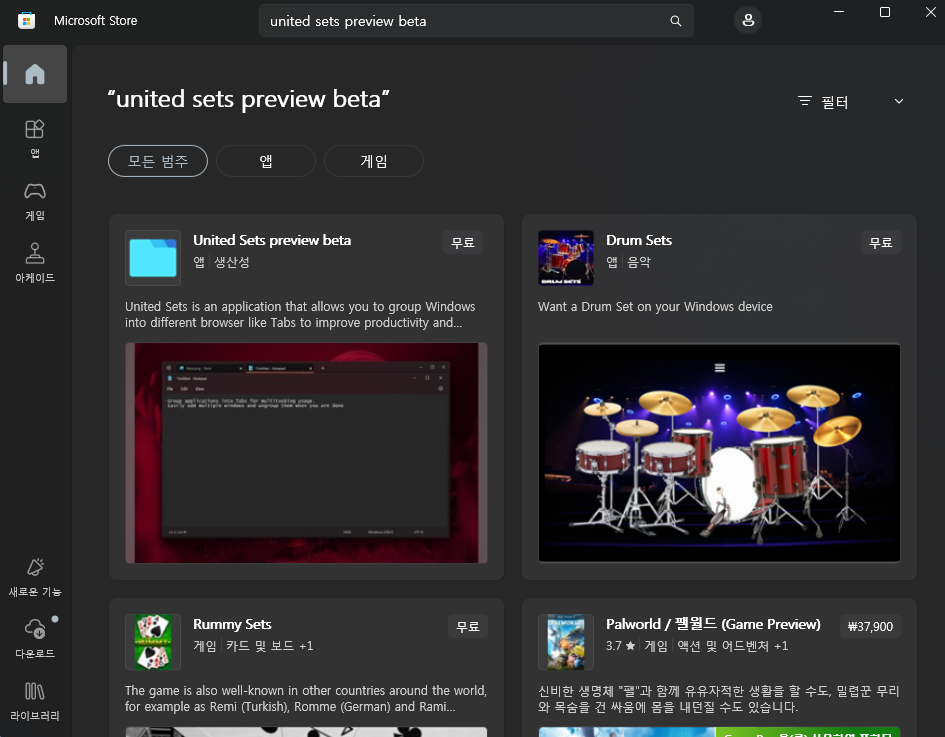Click the ₩37,900 price on Palworld
945x737 pixels.
870,626
